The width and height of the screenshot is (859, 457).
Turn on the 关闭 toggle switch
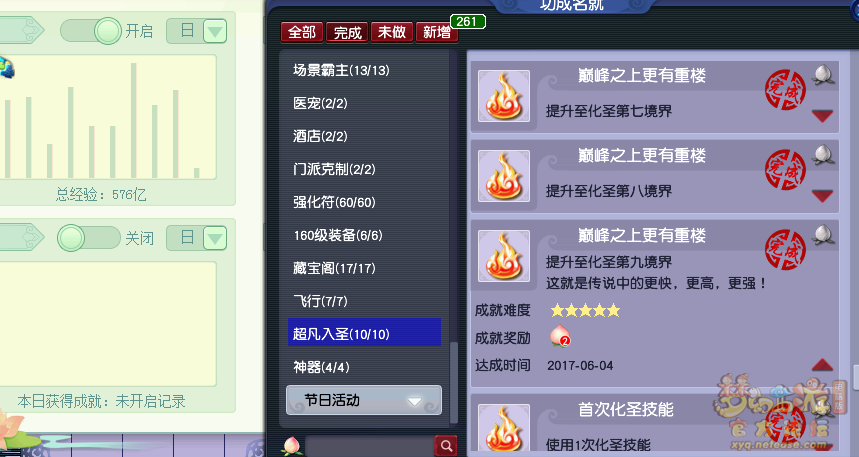(89, 238)
